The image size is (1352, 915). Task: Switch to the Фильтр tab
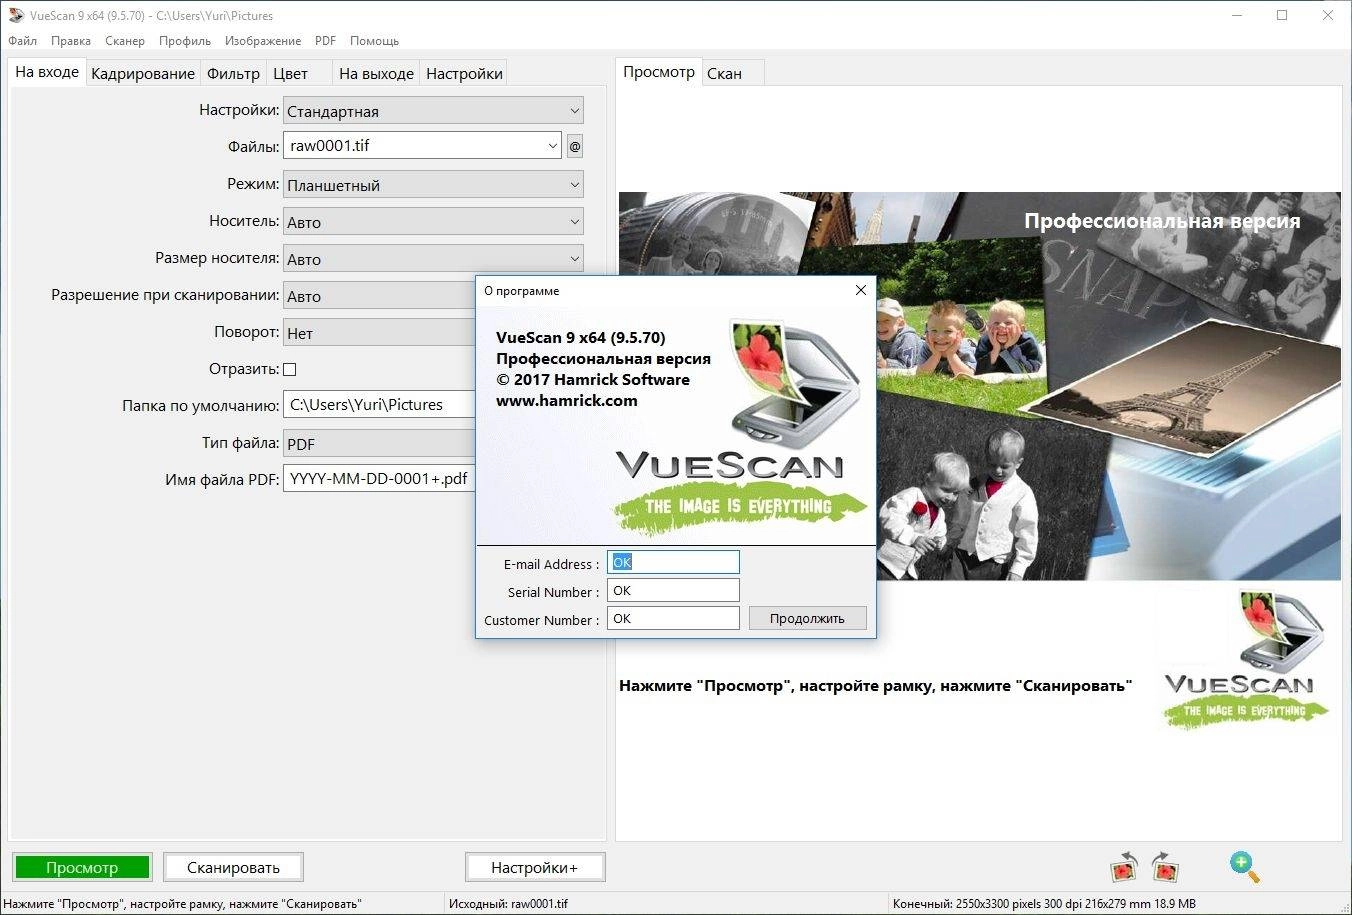233,73
